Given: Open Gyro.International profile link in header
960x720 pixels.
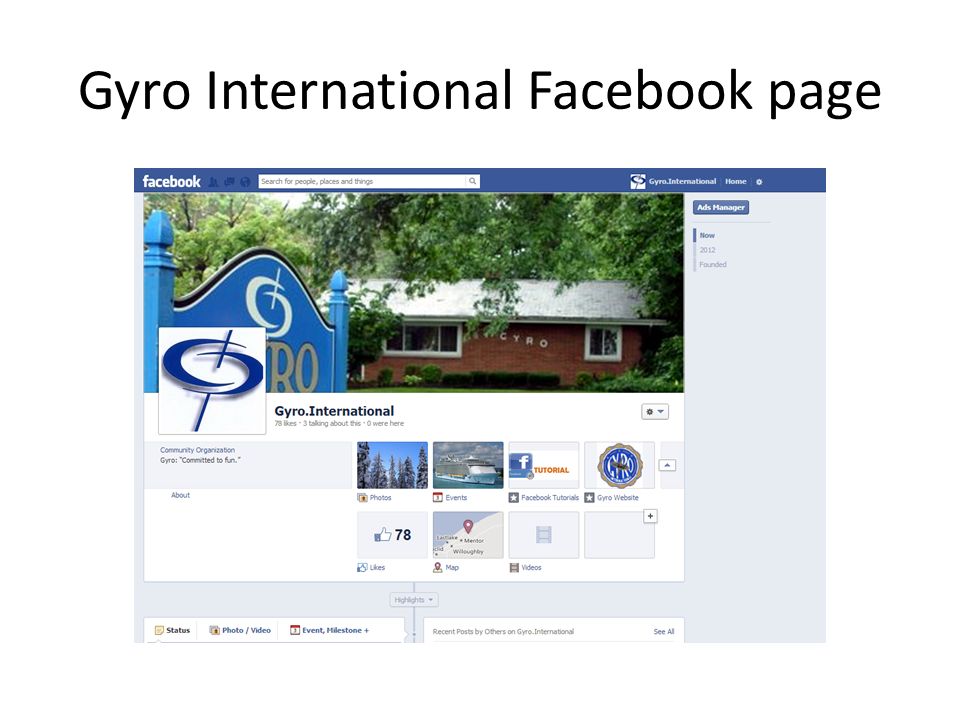Looking at the screenshot, I should point(682,181).
